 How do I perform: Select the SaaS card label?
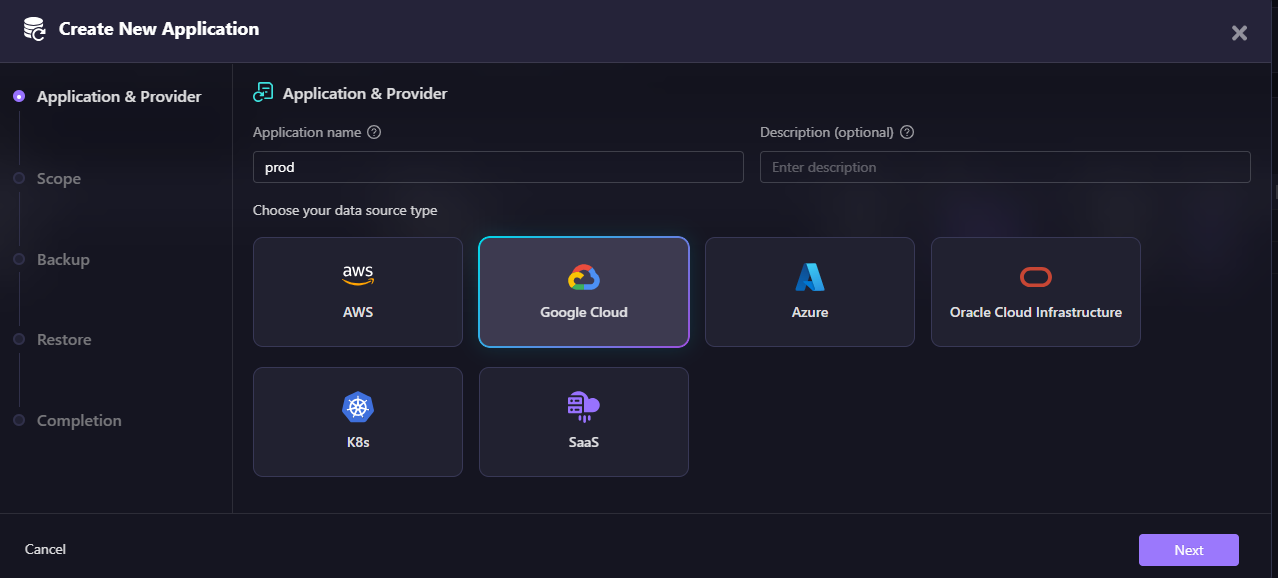584,442
